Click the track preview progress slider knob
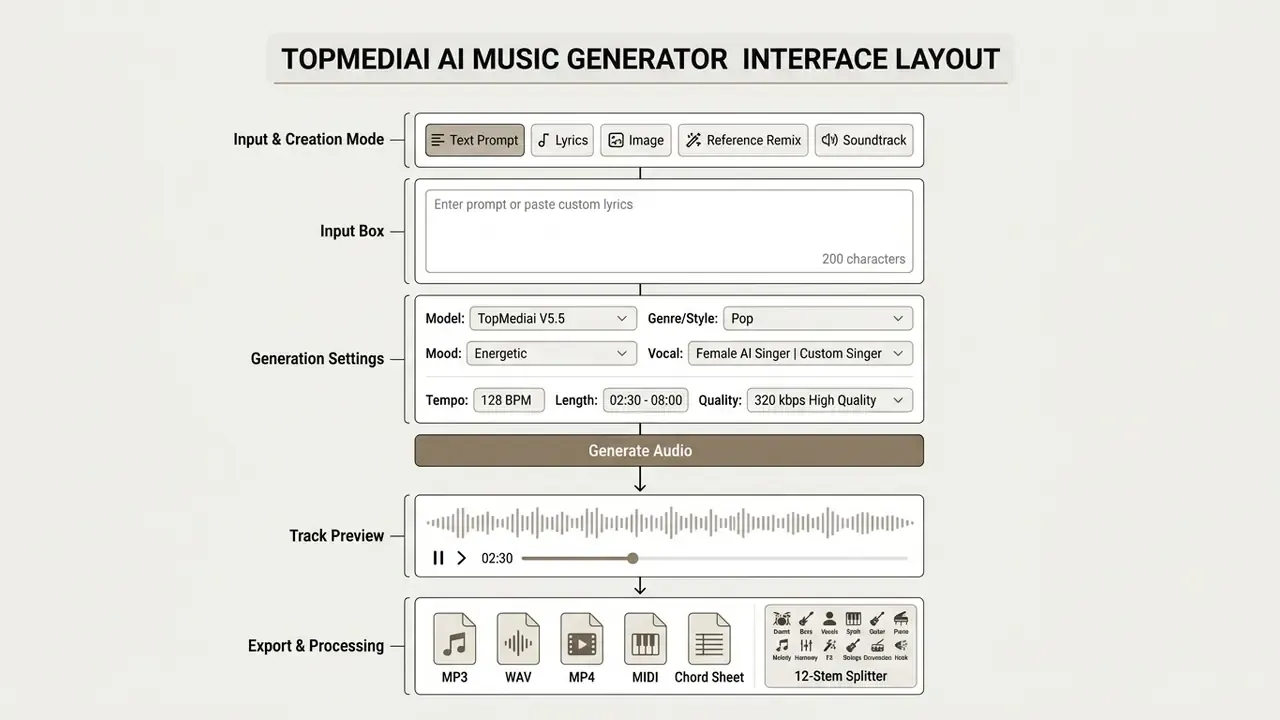1280x720 pixels. (x=633, y=558)
